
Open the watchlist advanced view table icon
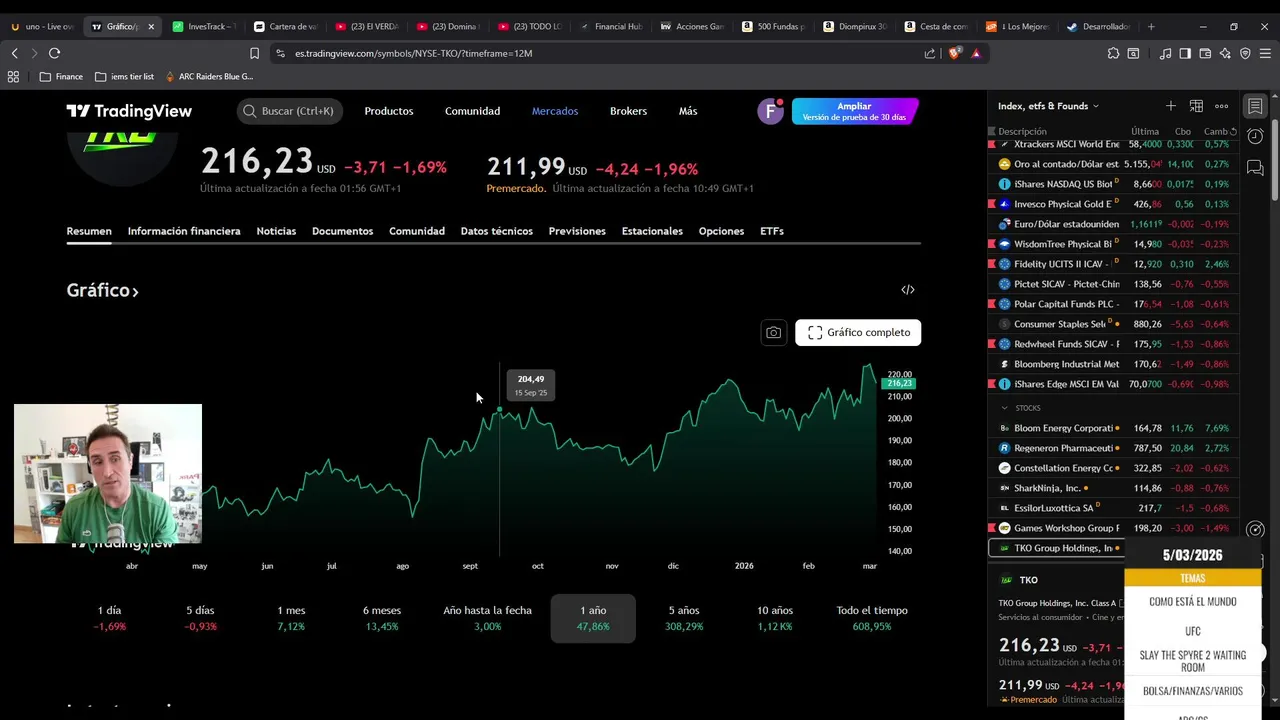coord(1196,106)
